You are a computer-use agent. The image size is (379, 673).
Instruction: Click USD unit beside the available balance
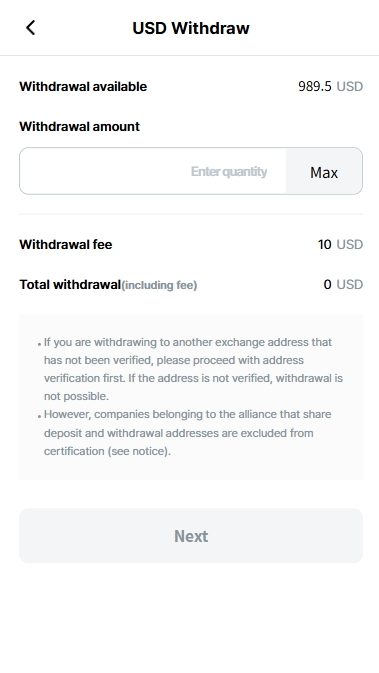(x=349, y=87)
